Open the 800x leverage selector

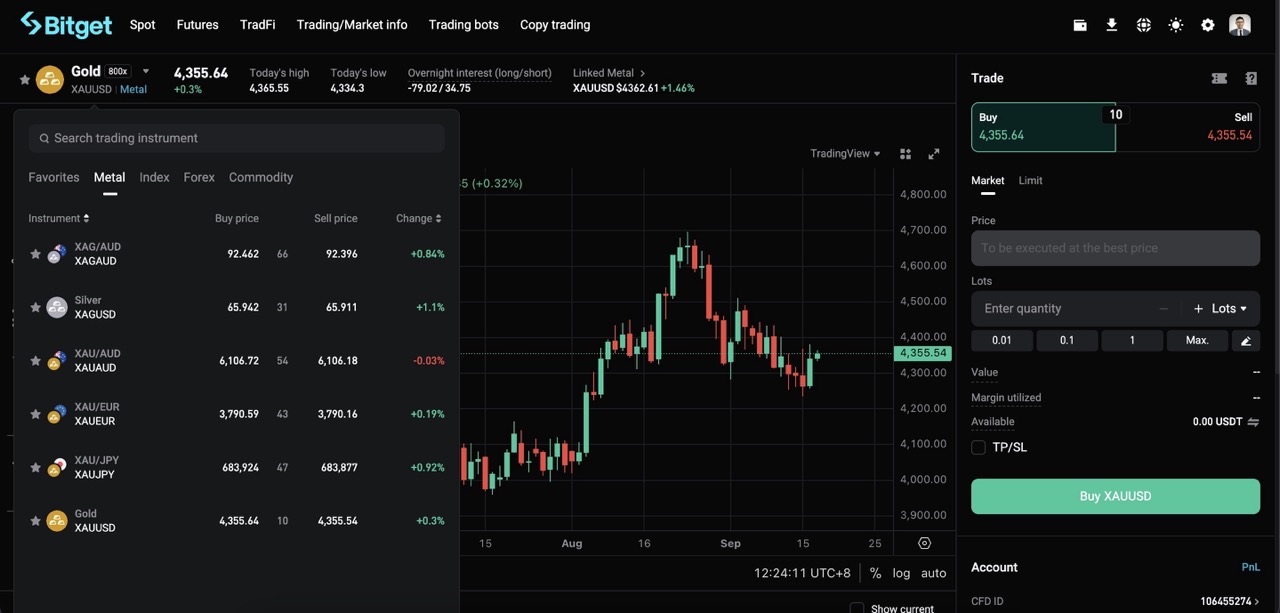coord(118,71)
